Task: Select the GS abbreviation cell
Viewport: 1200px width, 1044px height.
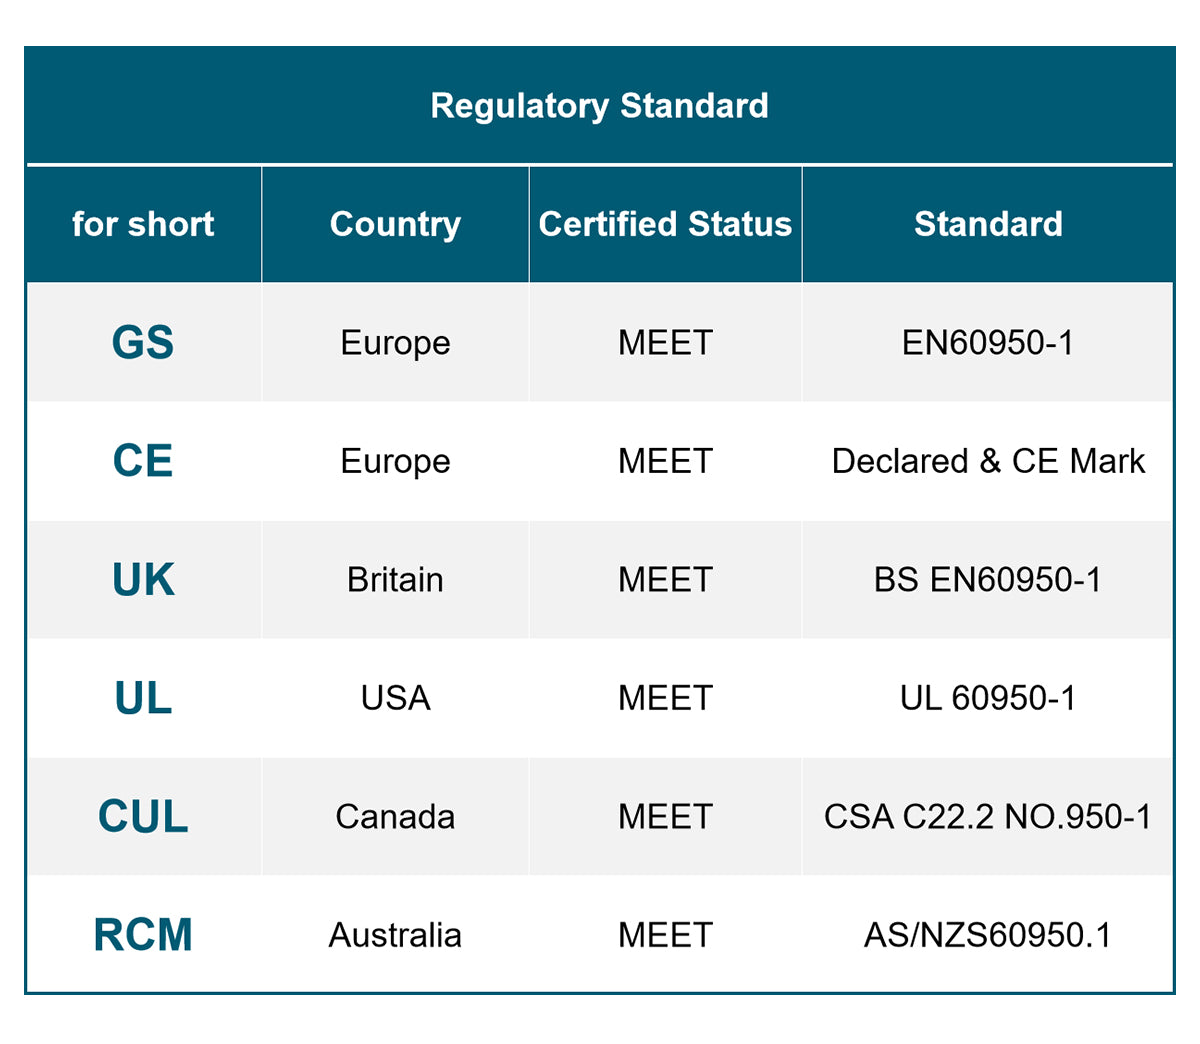Action: coord(143,343)
